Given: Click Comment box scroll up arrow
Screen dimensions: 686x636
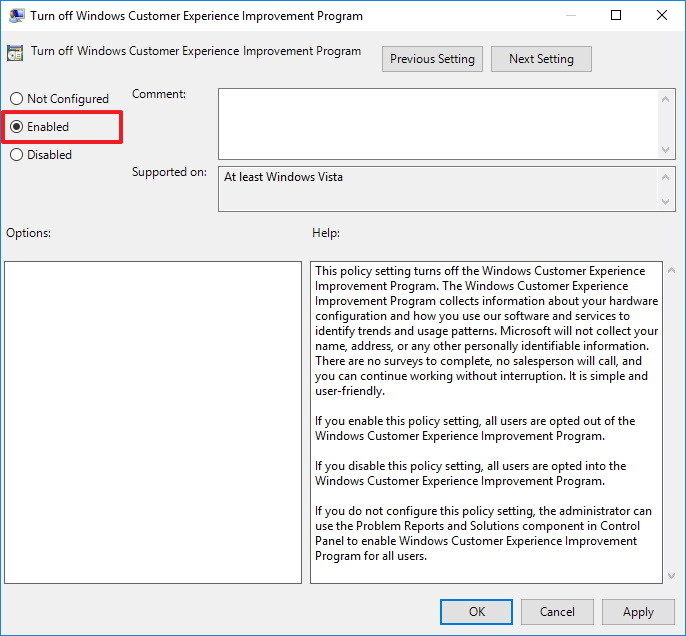Looking at the screenshot, I should [x=665, y=99].
